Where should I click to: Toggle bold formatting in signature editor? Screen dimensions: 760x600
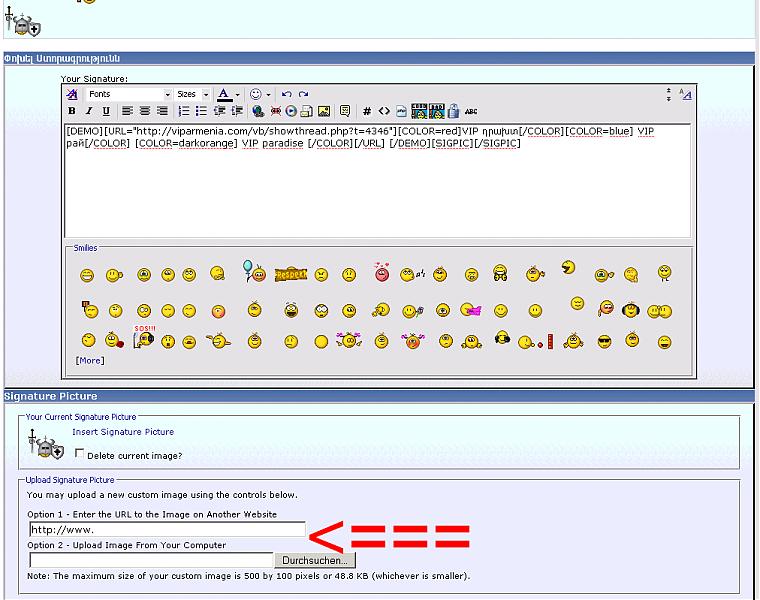coord(72,111)
